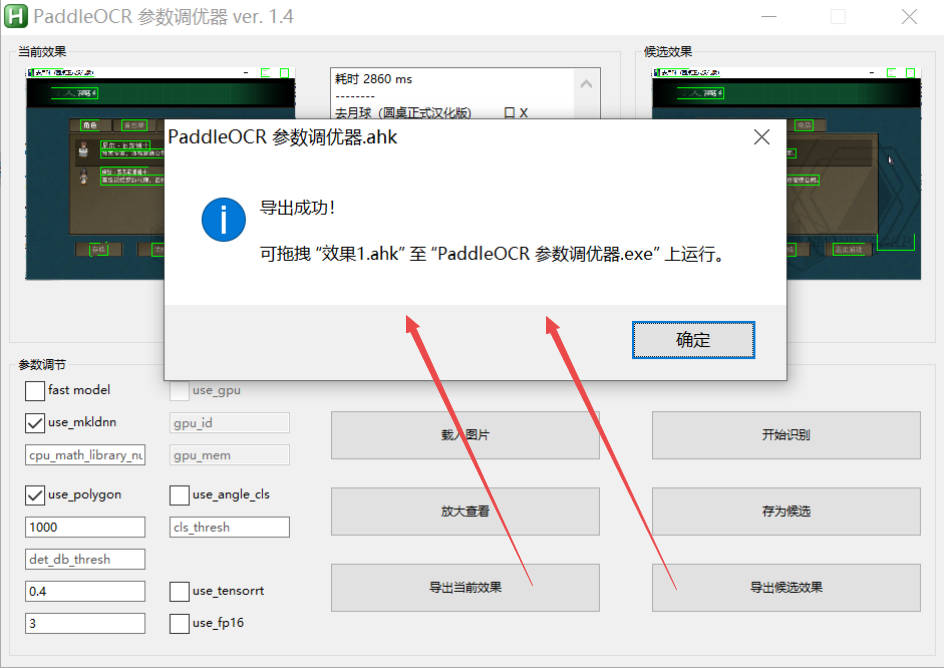The width and height of the screenshot is (944, 668).
Task: Close the PaddleOCR 参数调优器 ver. 1.4 window
Action: coord(909,16)
